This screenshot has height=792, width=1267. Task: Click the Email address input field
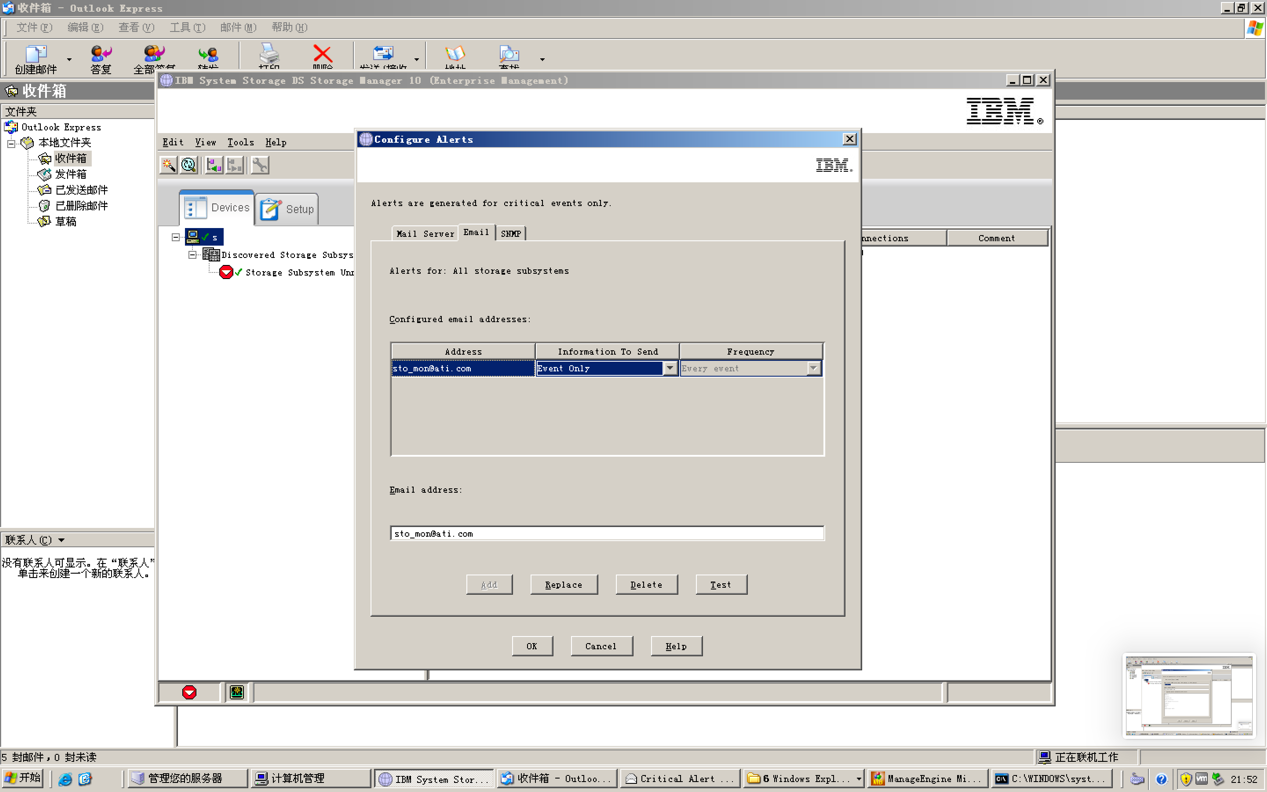click(x=606, y=534)
